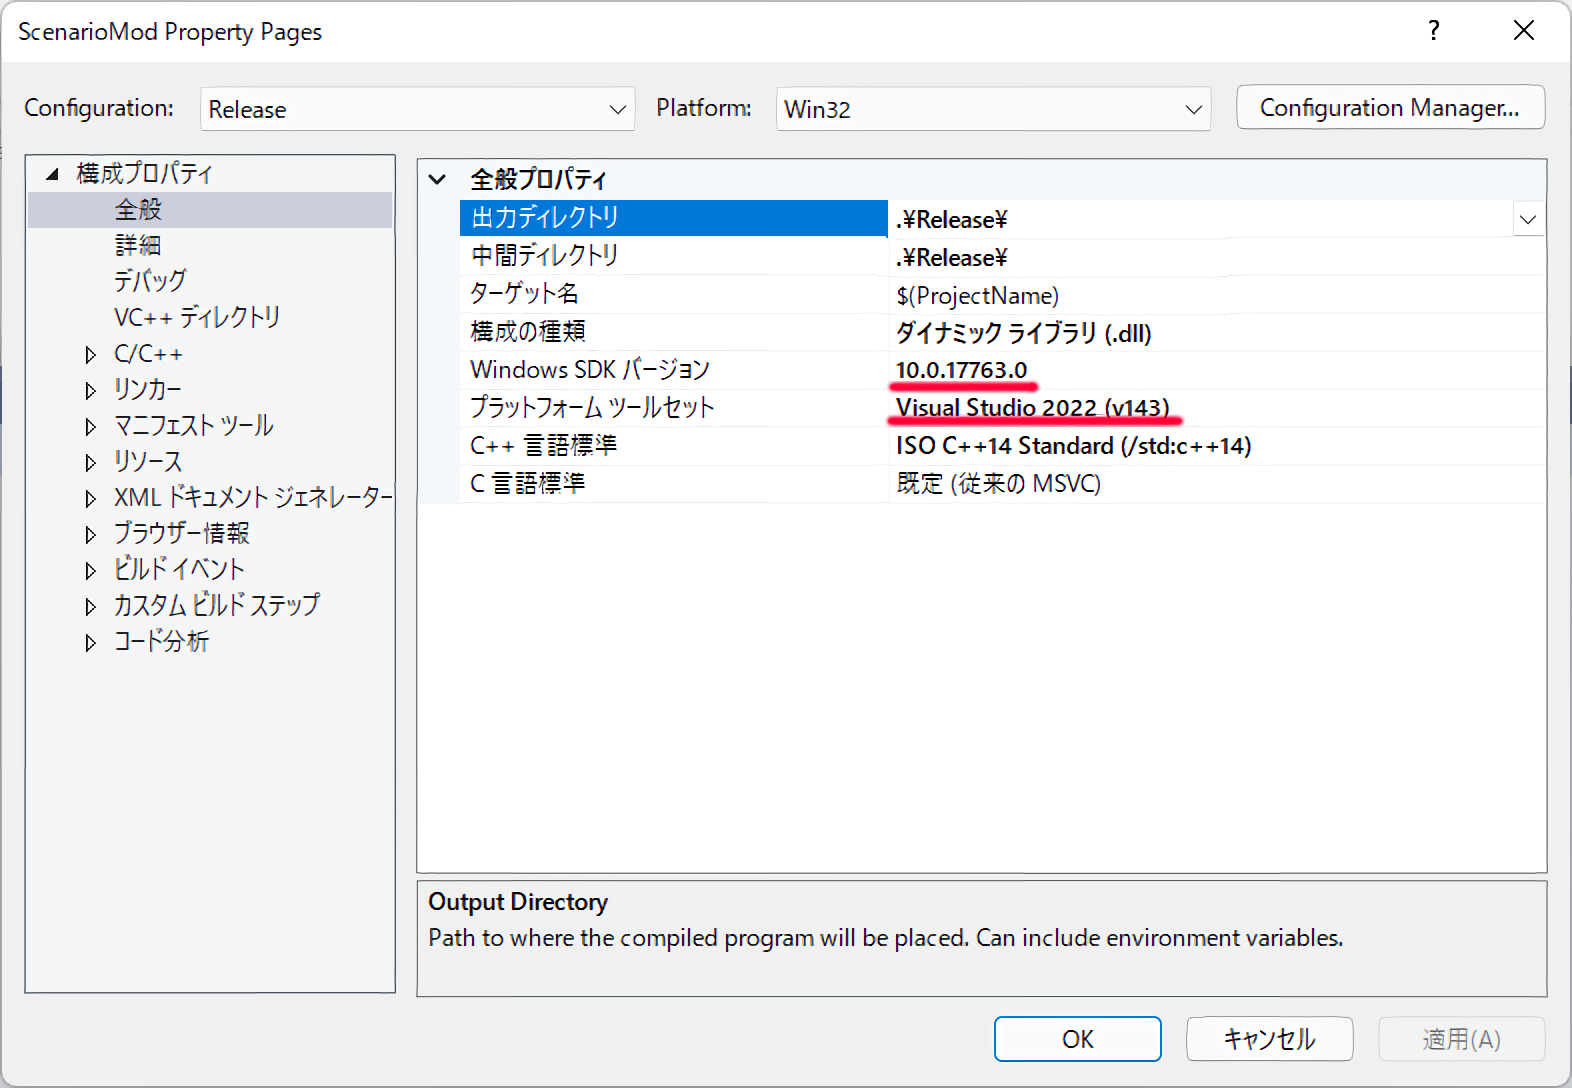
Task: Expand the リンカー tree node
Action: (91, 391)
